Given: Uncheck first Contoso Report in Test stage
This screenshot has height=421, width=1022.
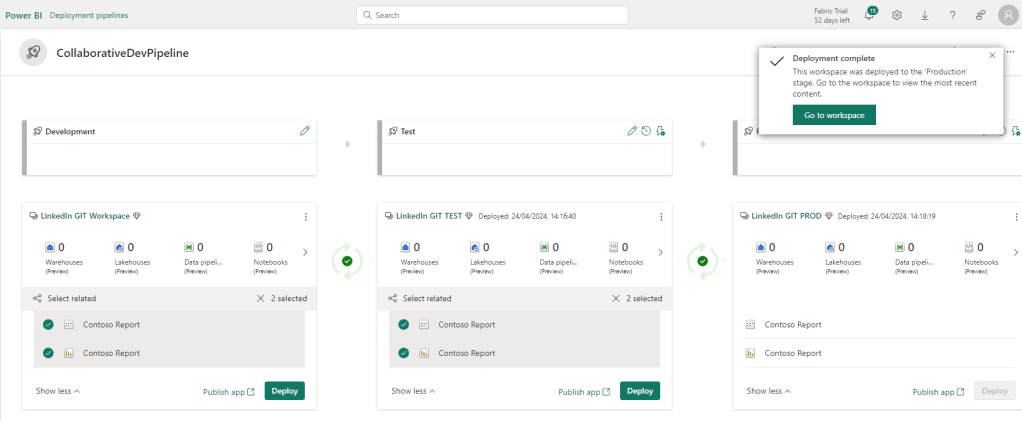Looking at the screenshot, I should [x=403, y=325].
